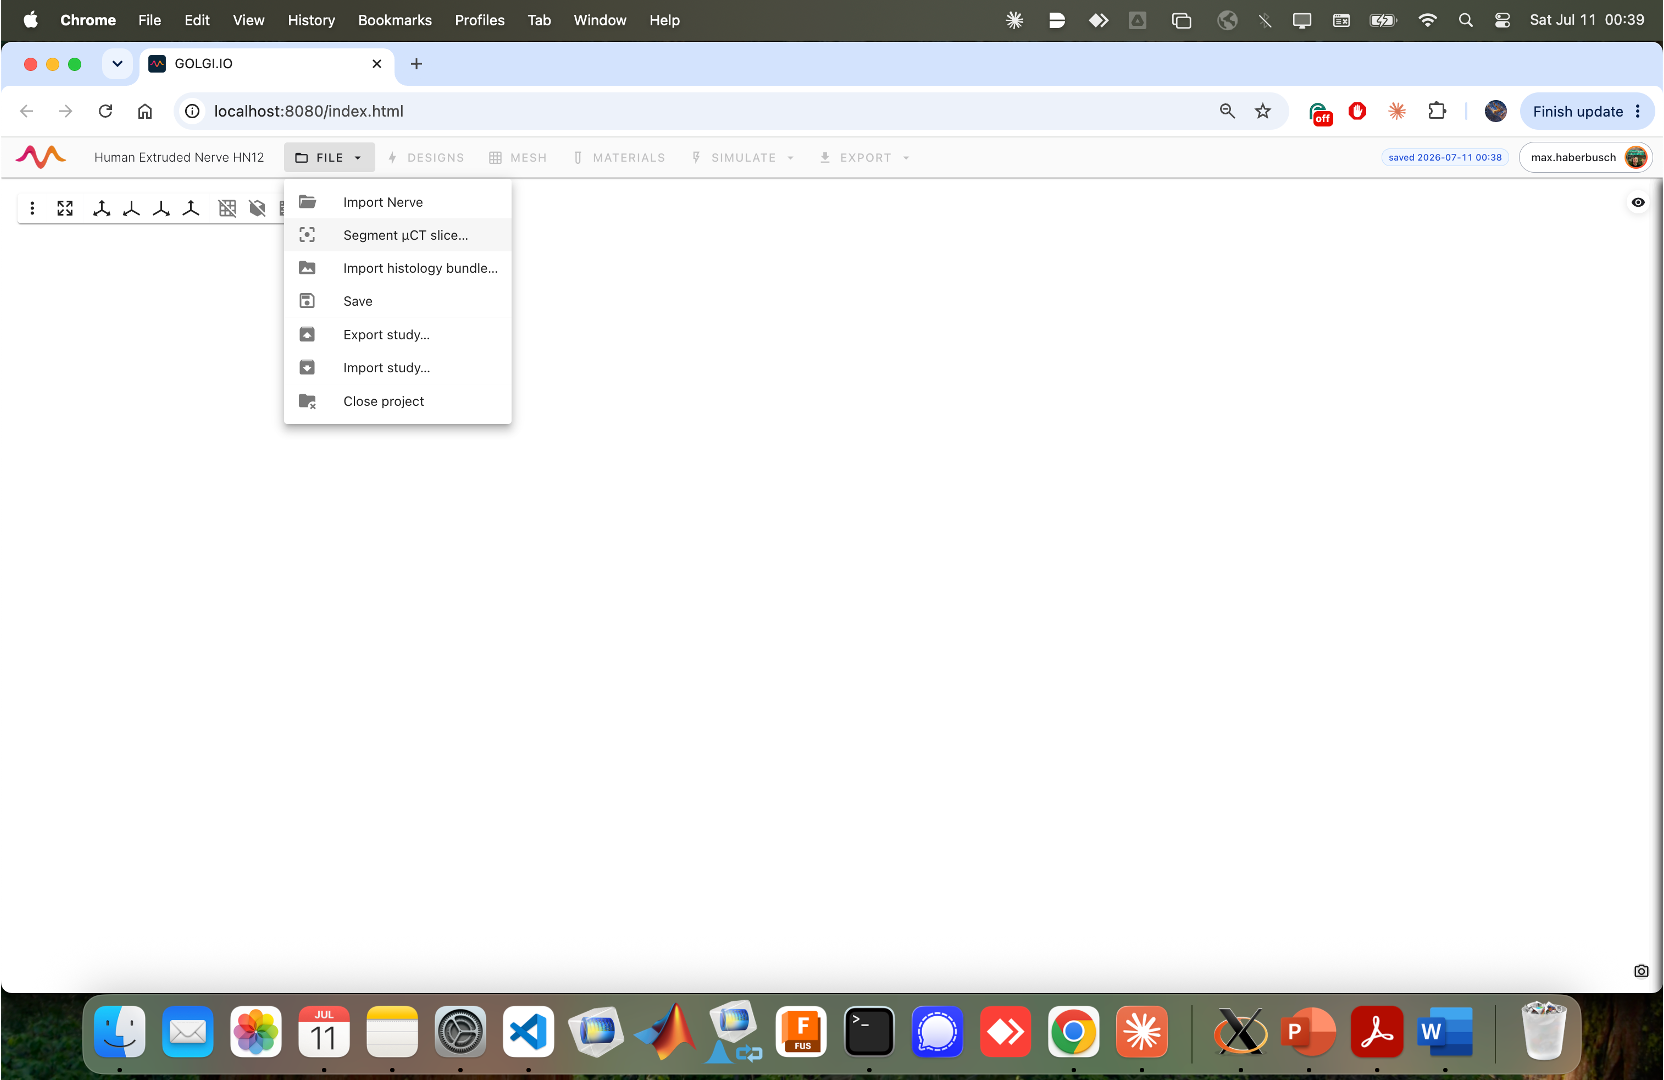Click the Import study... archive icon
The height and width of the screenshot is (1080, 1664).
(307, 368)
